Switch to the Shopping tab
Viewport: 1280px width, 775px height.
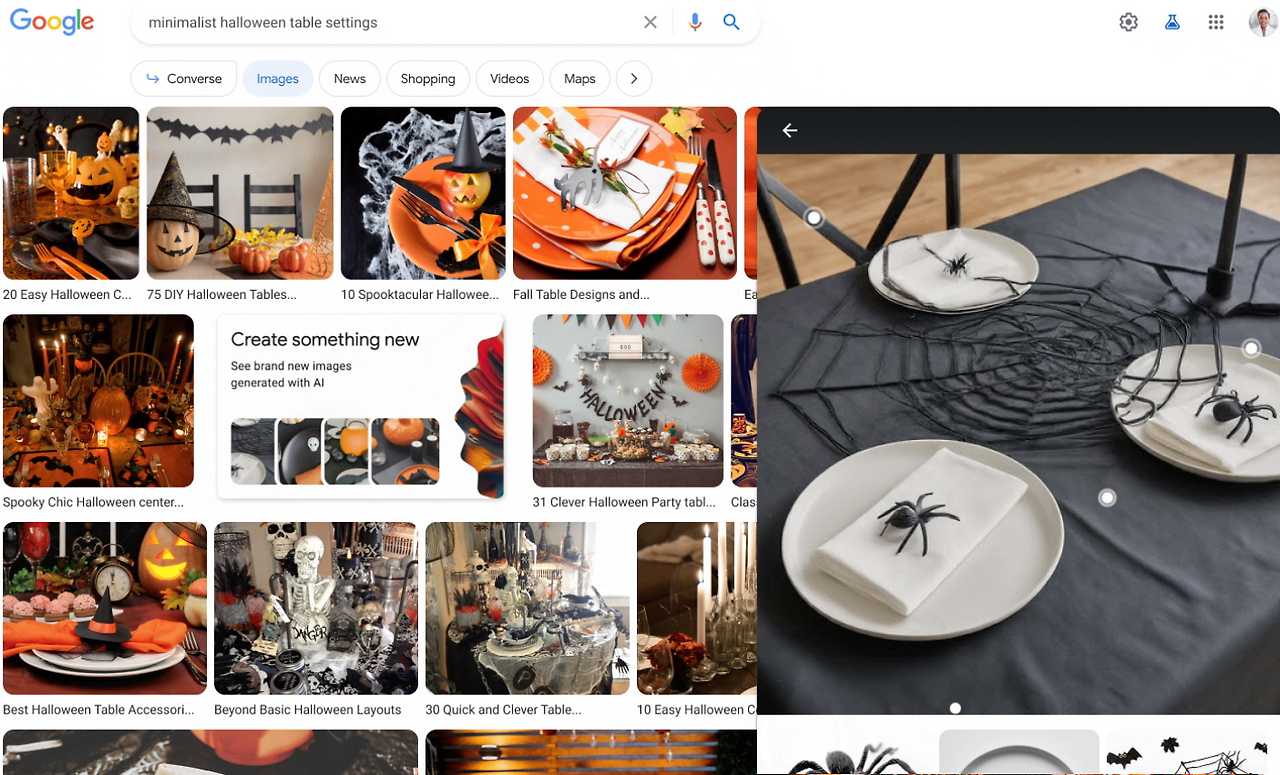point(428,78)
